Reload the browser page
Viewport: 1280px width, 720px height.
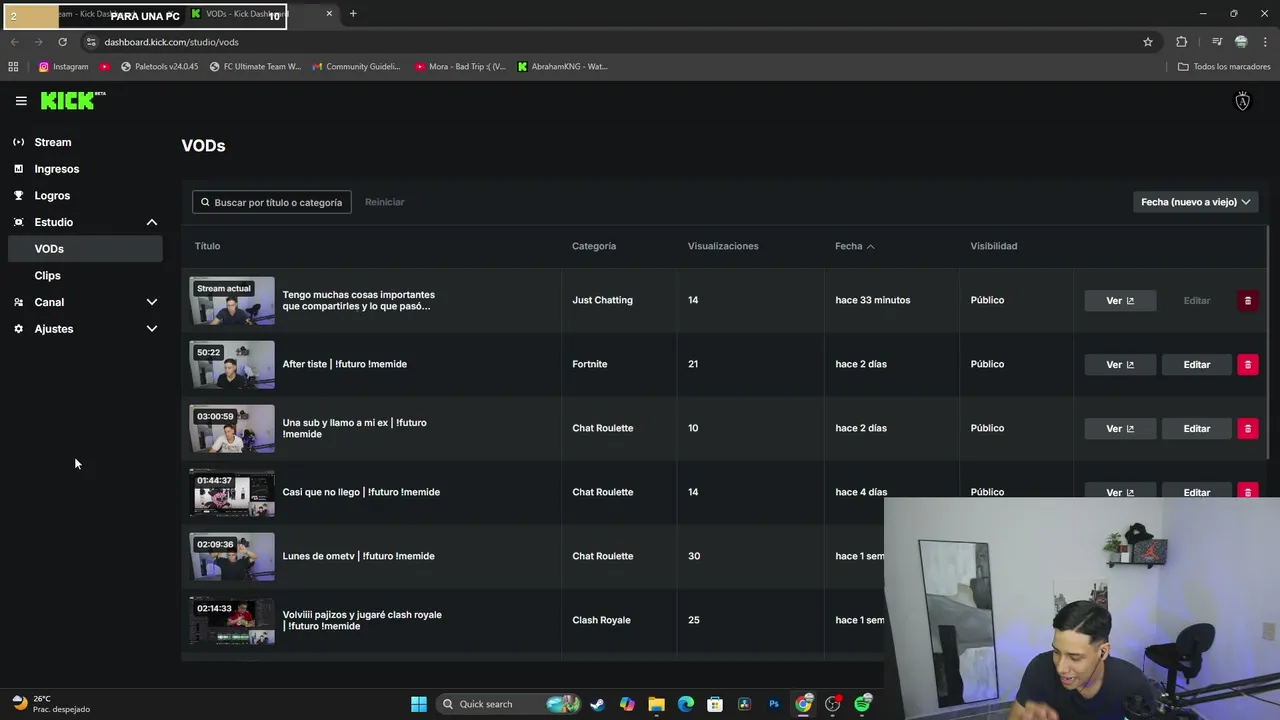pyautogui.click(x=62, y=42)
